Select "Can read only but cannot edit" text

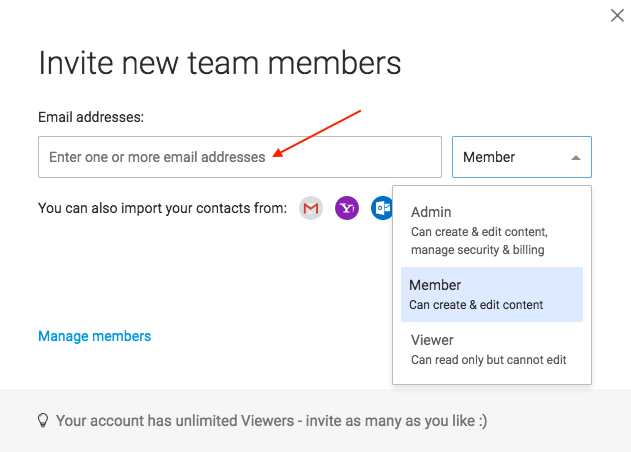pos(489,360)
